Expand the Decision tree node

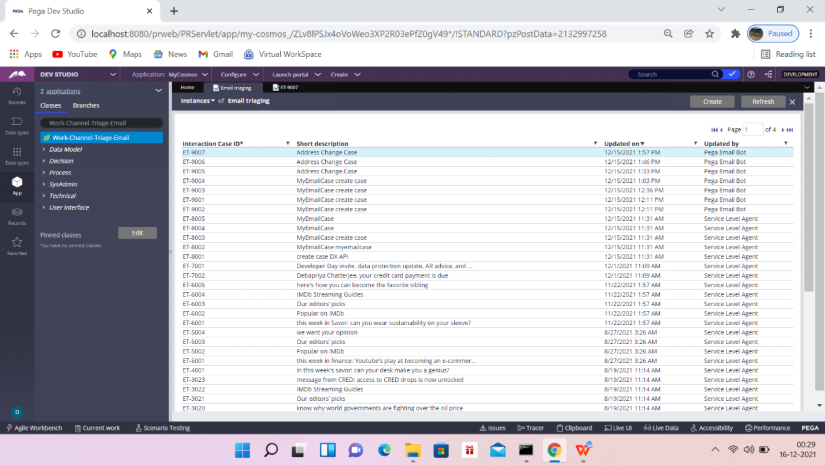[x=44, y=161]
